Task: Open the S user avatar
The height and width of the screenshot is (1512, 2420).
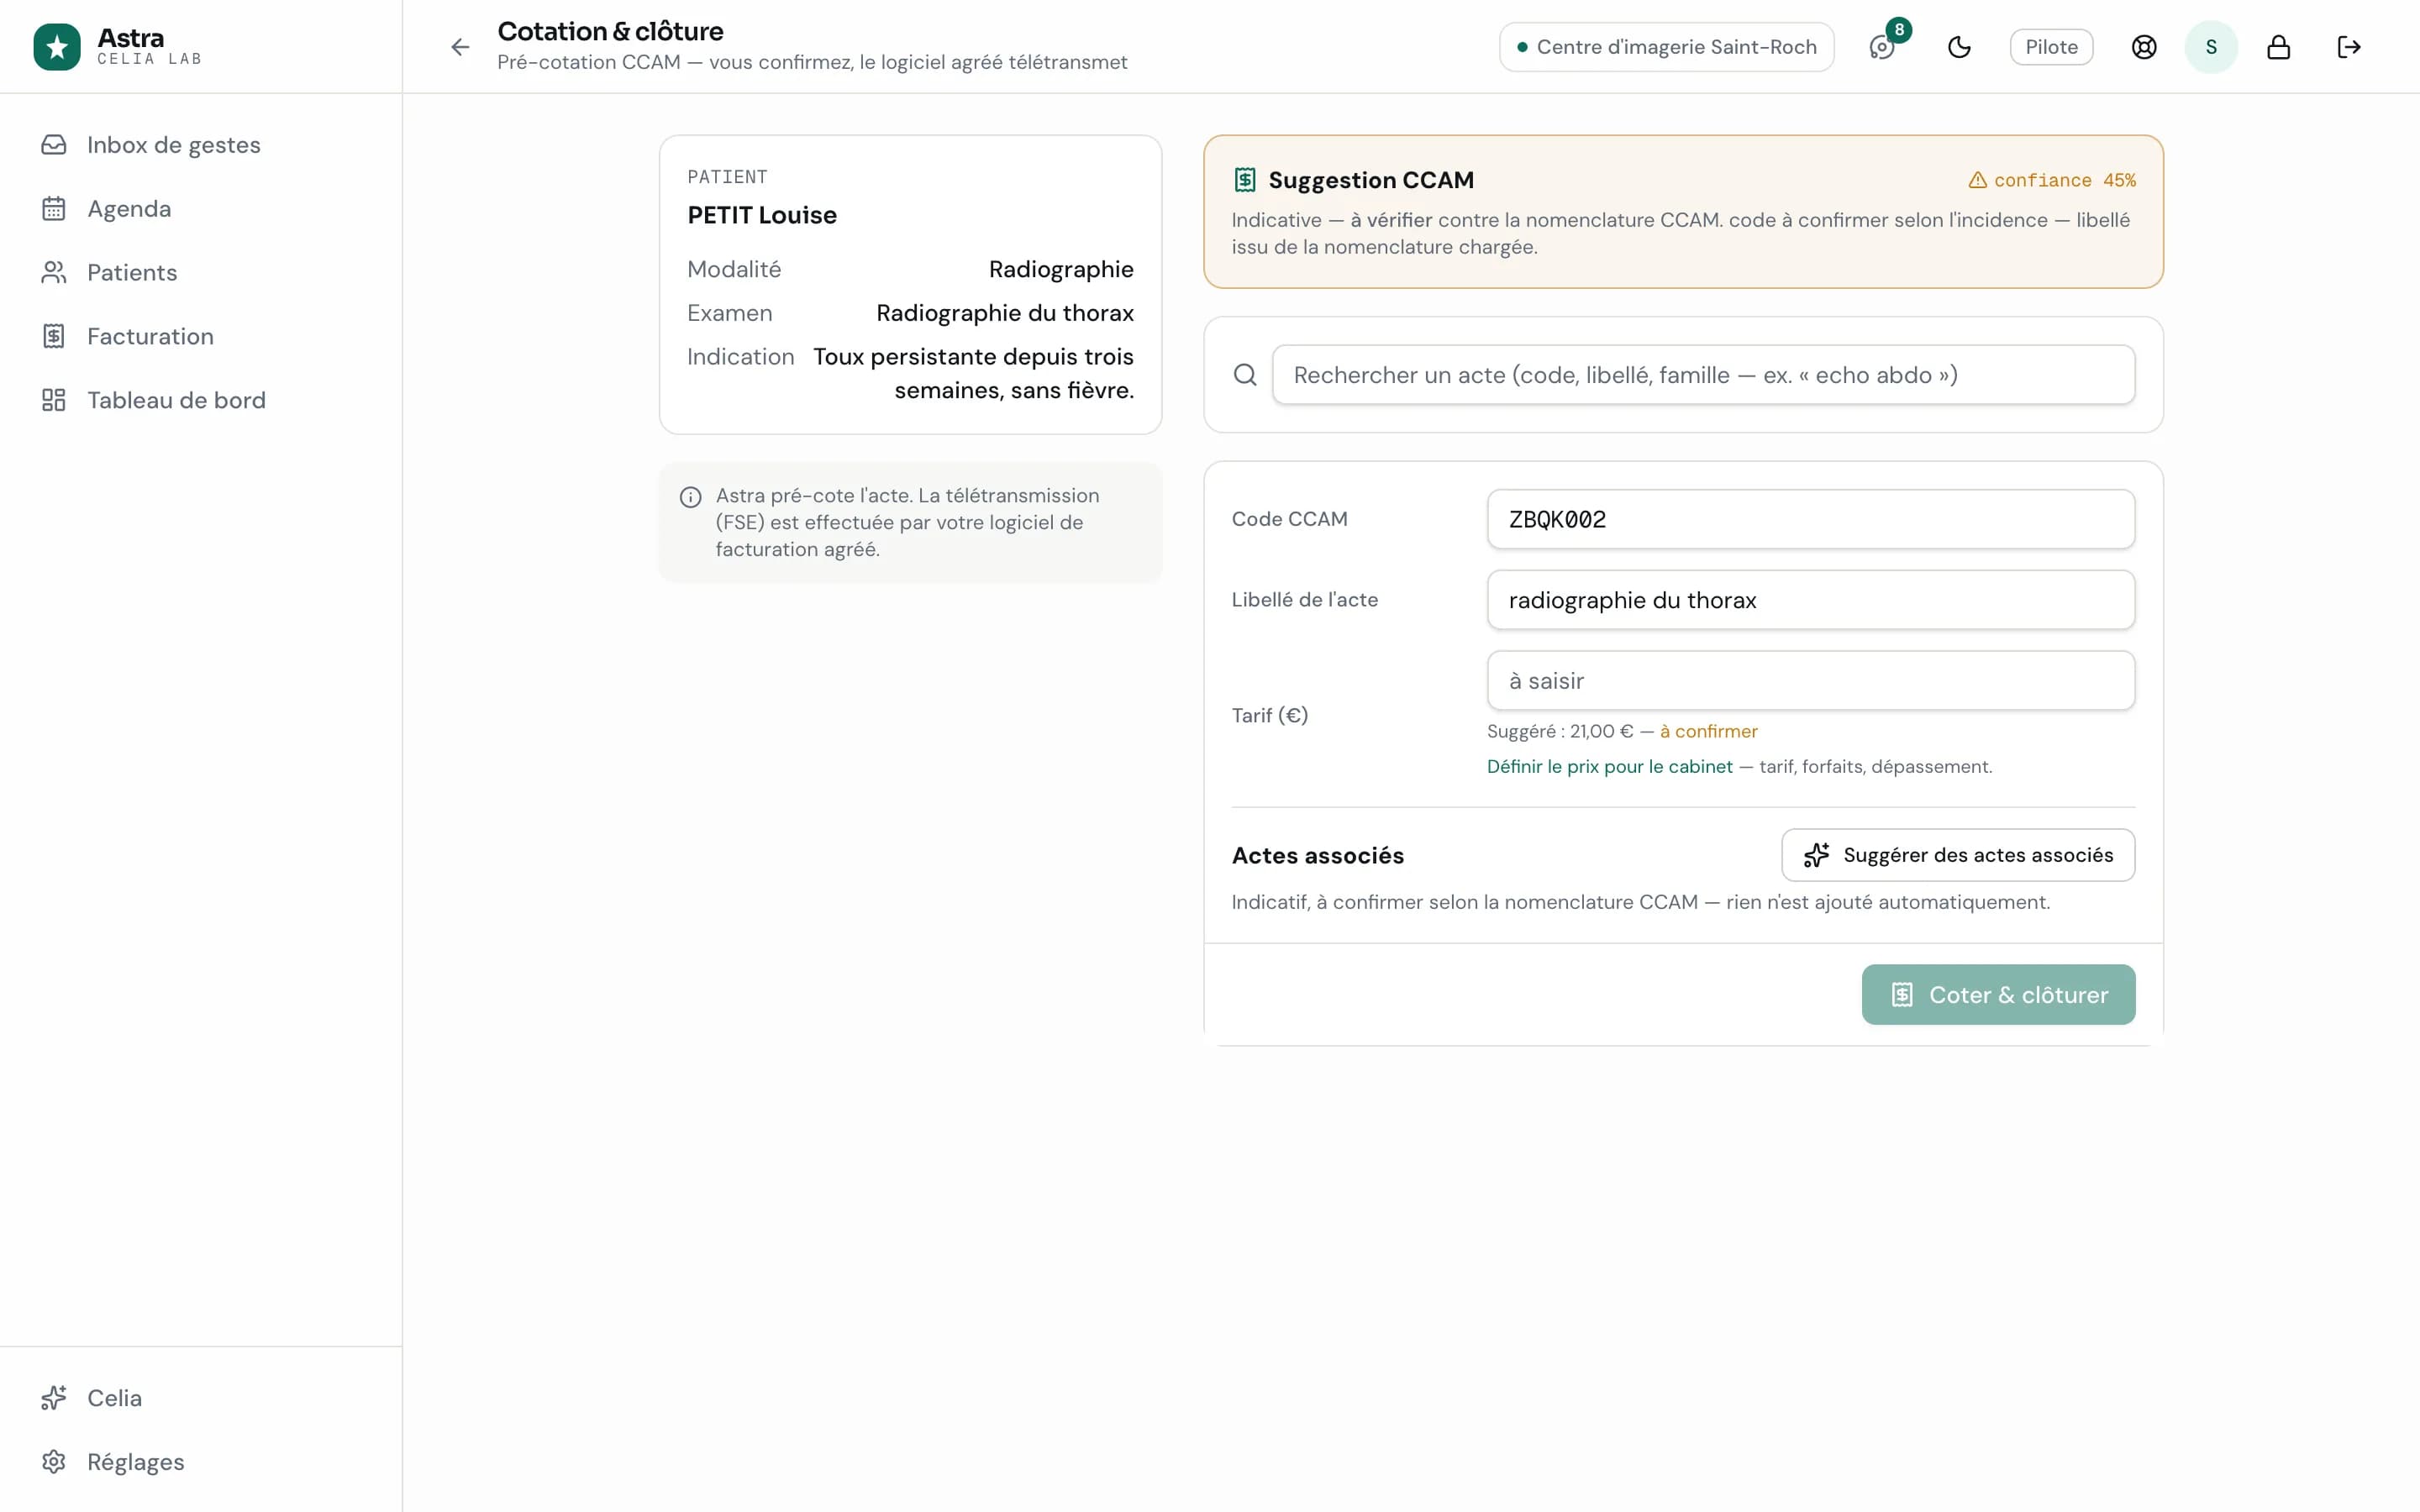Action: point(2211,47)
